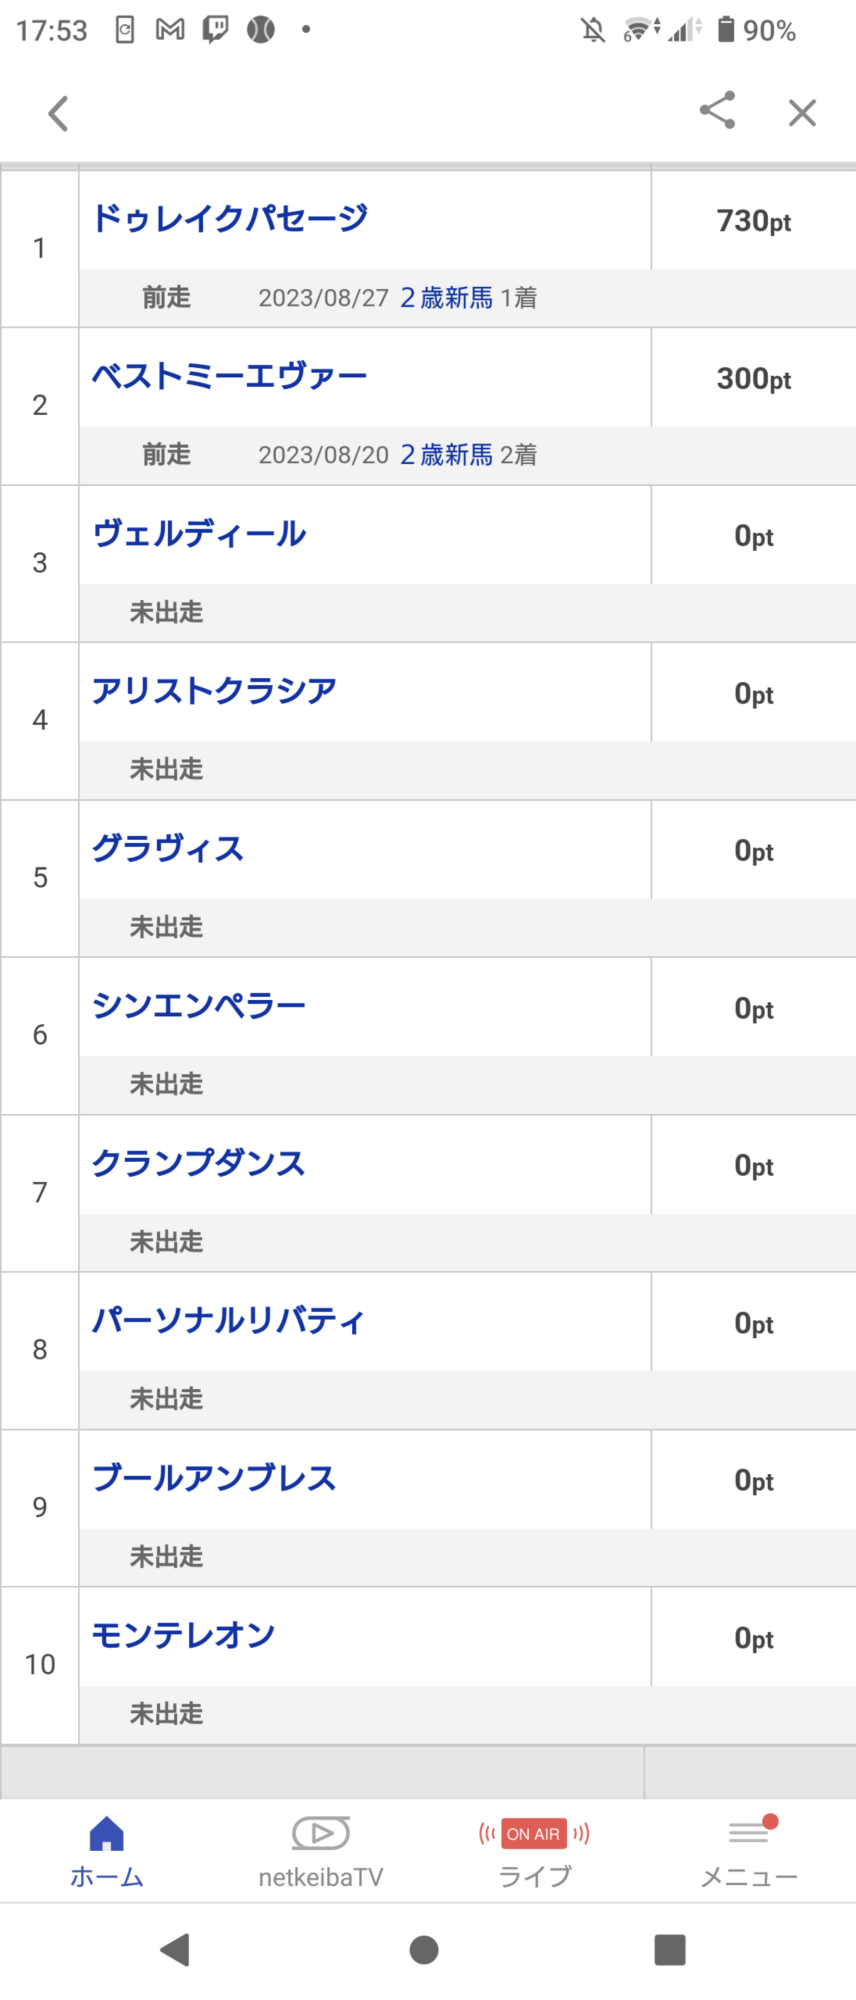Open the netkeibaTV tab
Image resolution: width=856 pixels, height=2000 pixels.
(x=321, y=1853)
